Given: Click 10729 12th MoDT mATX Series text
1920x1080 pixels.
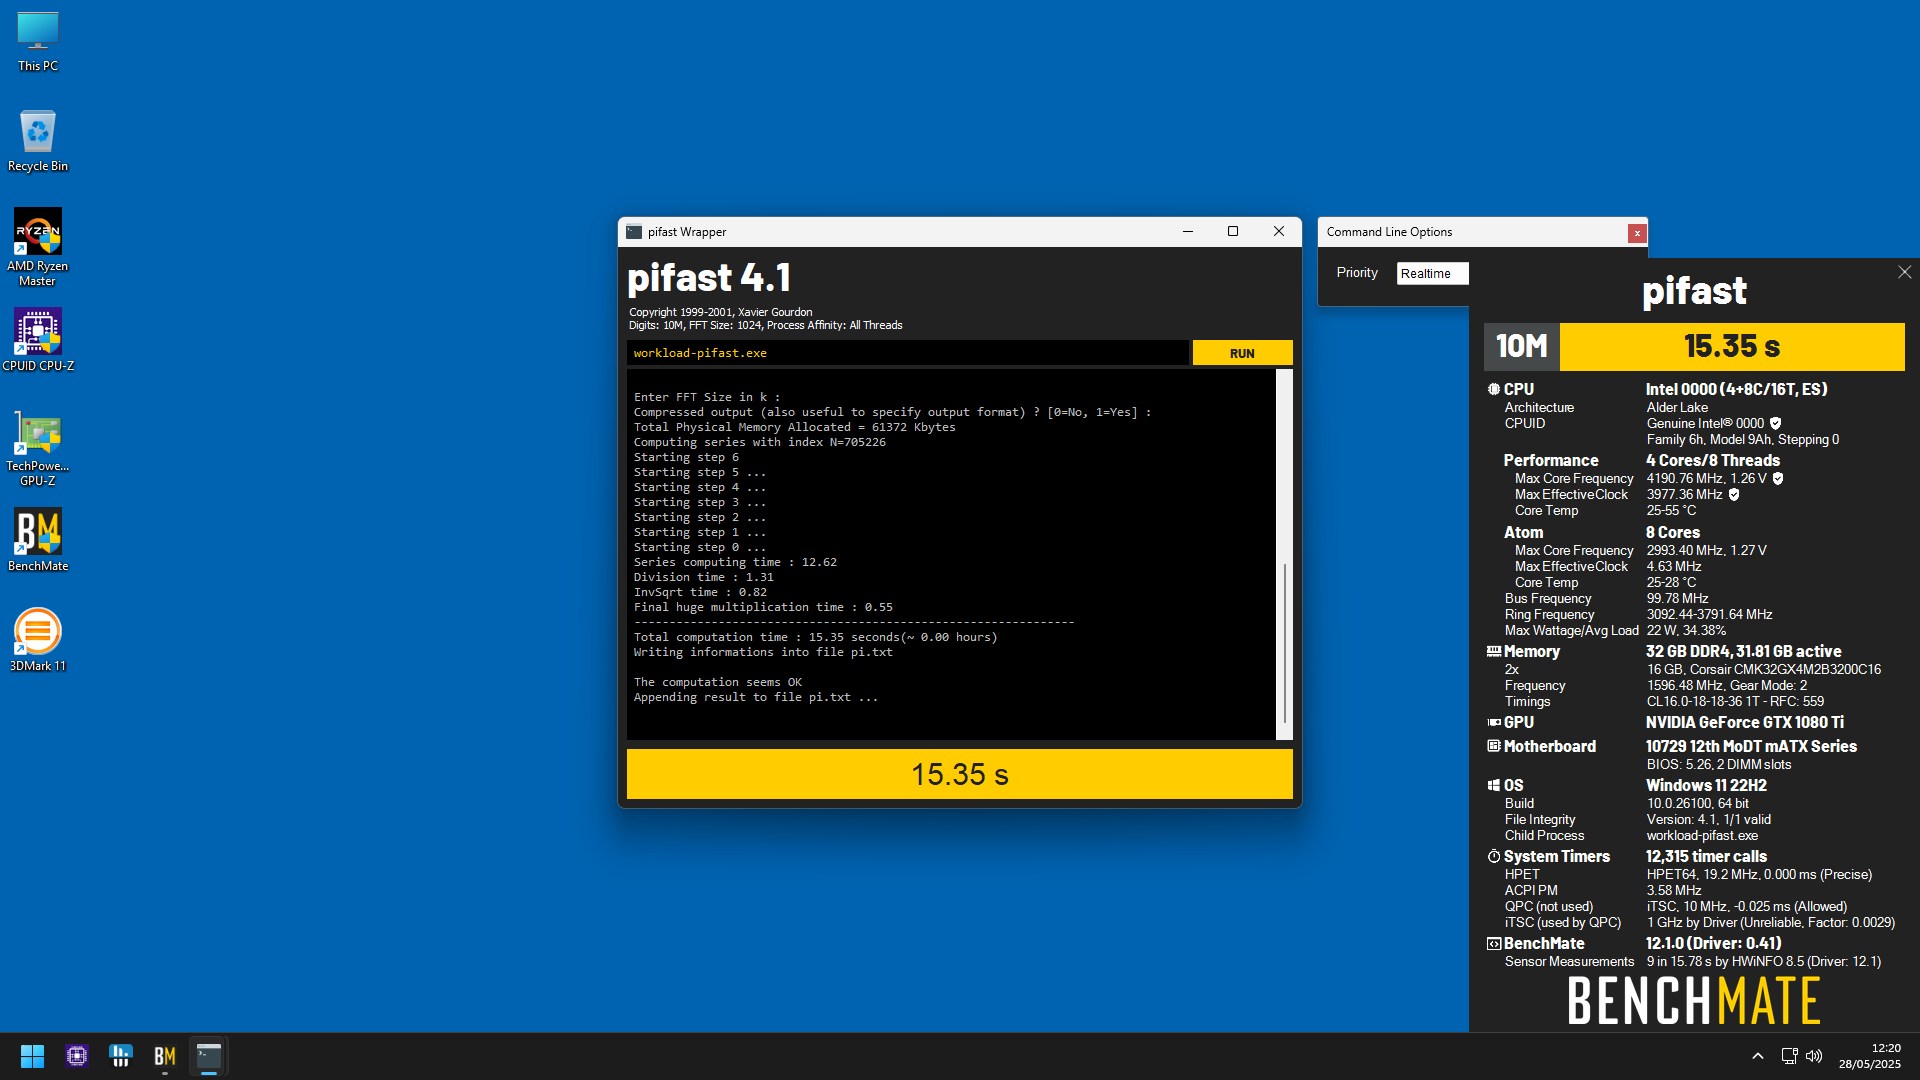Looking at the screenshot, I should (1751, 746).
